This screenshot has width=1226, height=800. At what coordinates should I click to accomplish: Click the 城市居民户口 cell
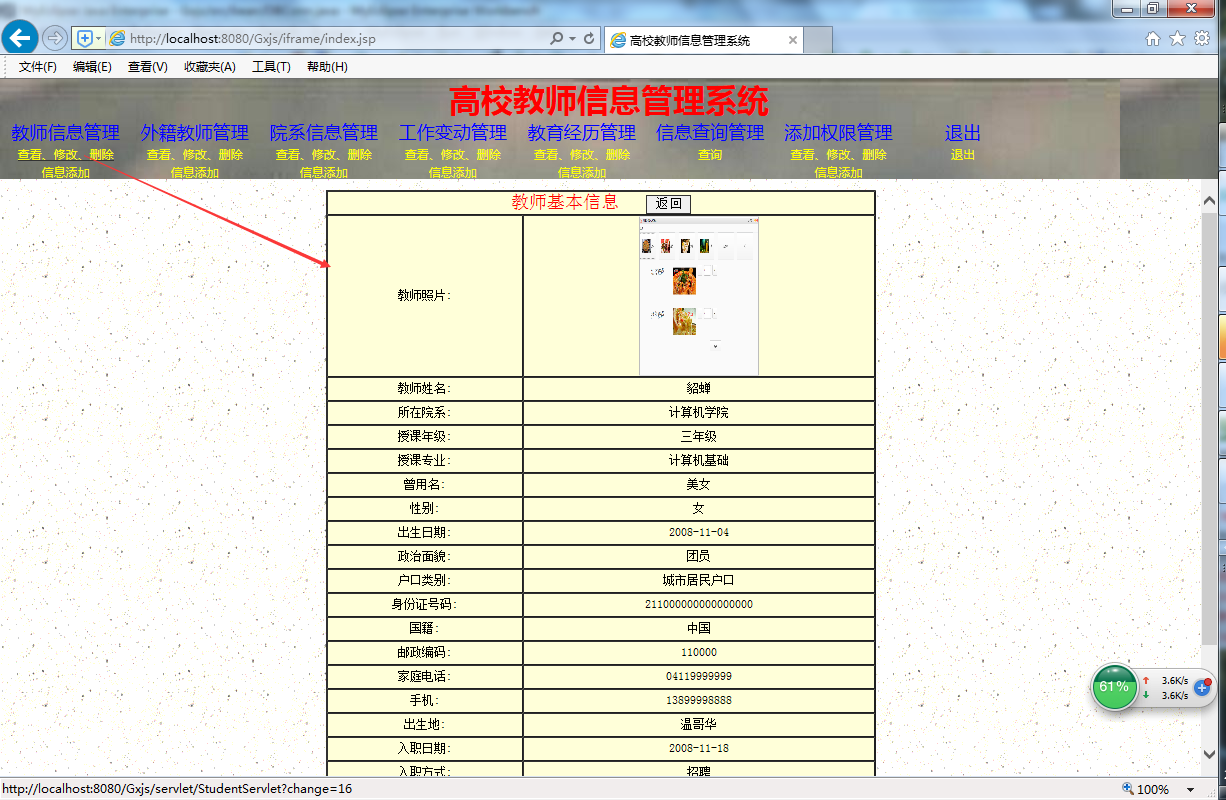click(x=699, y=581)
